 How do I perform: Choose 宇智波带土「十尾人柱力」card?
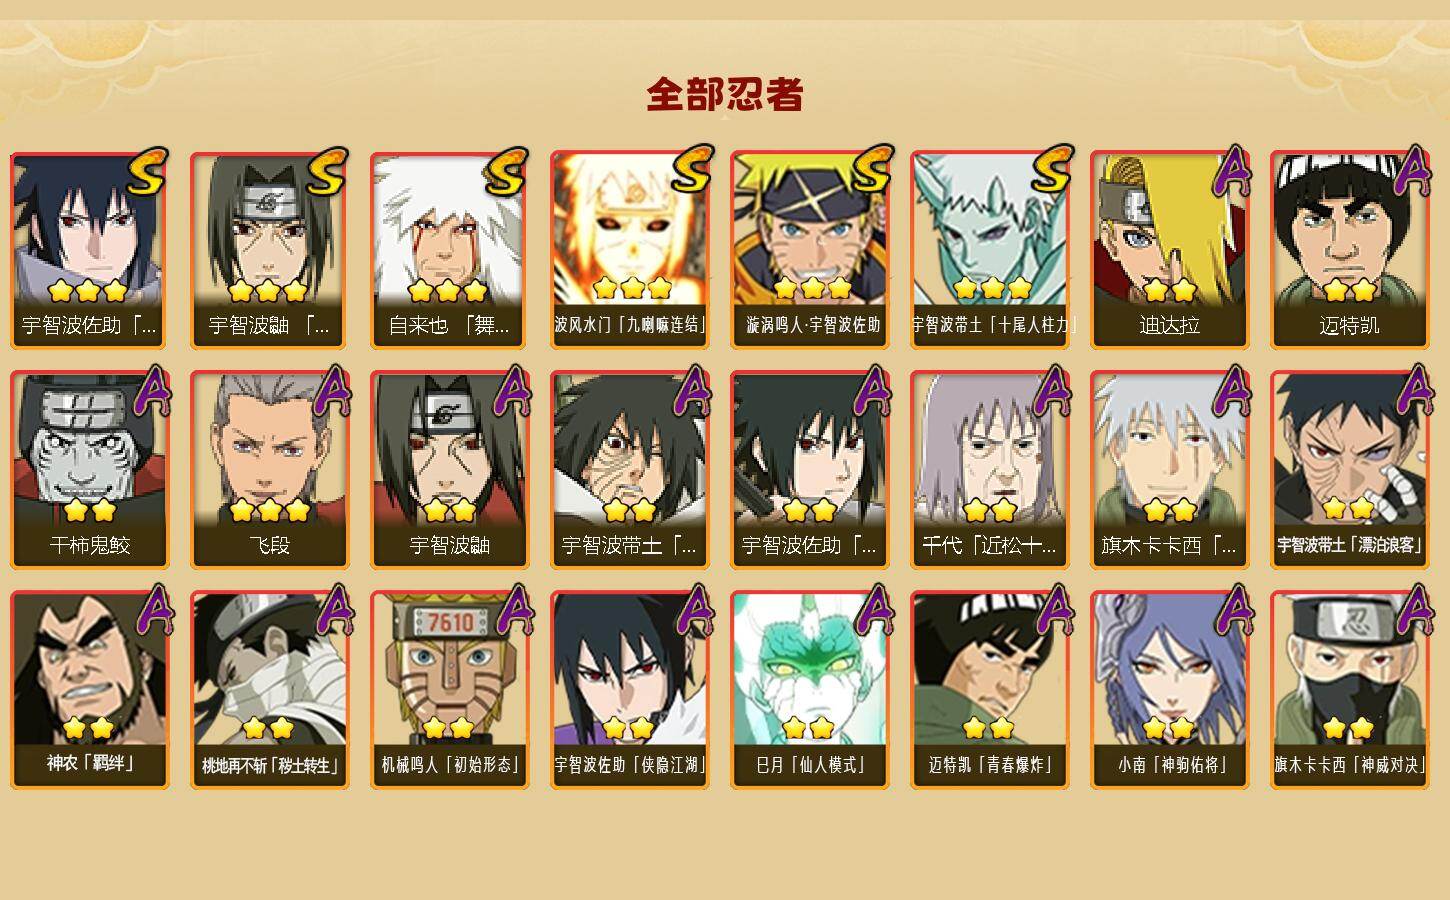point(989,250)
